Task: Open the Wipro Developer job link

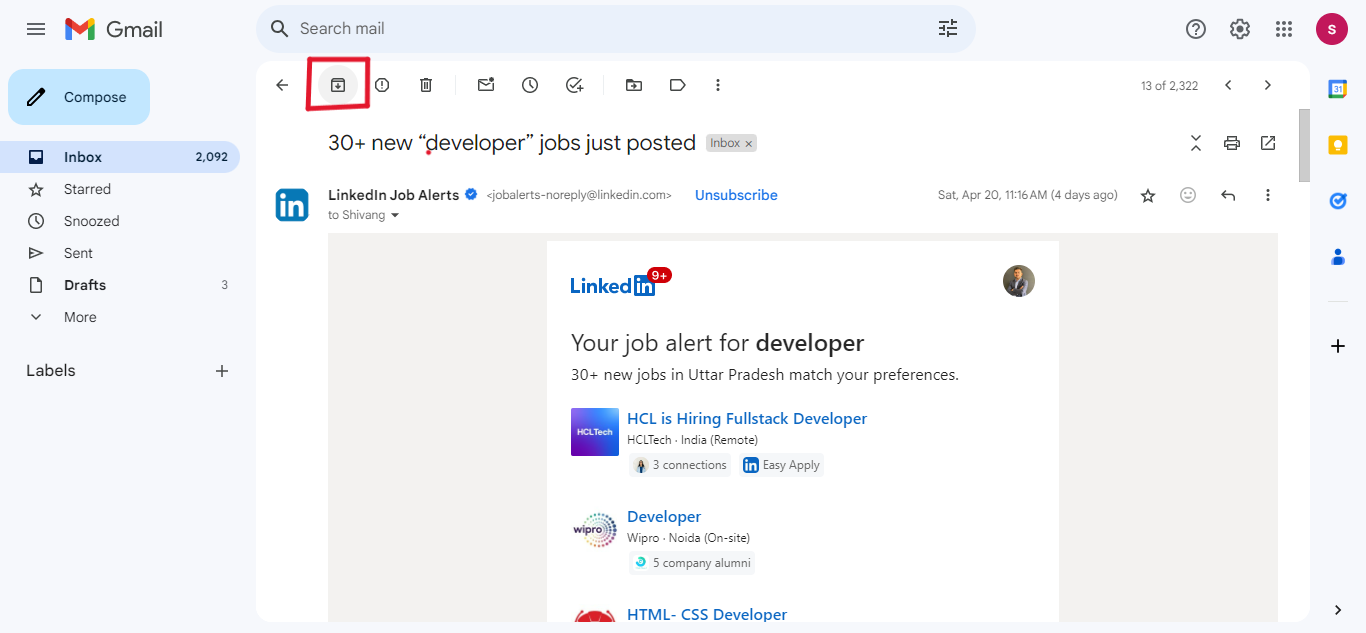Action: (664, 516)
